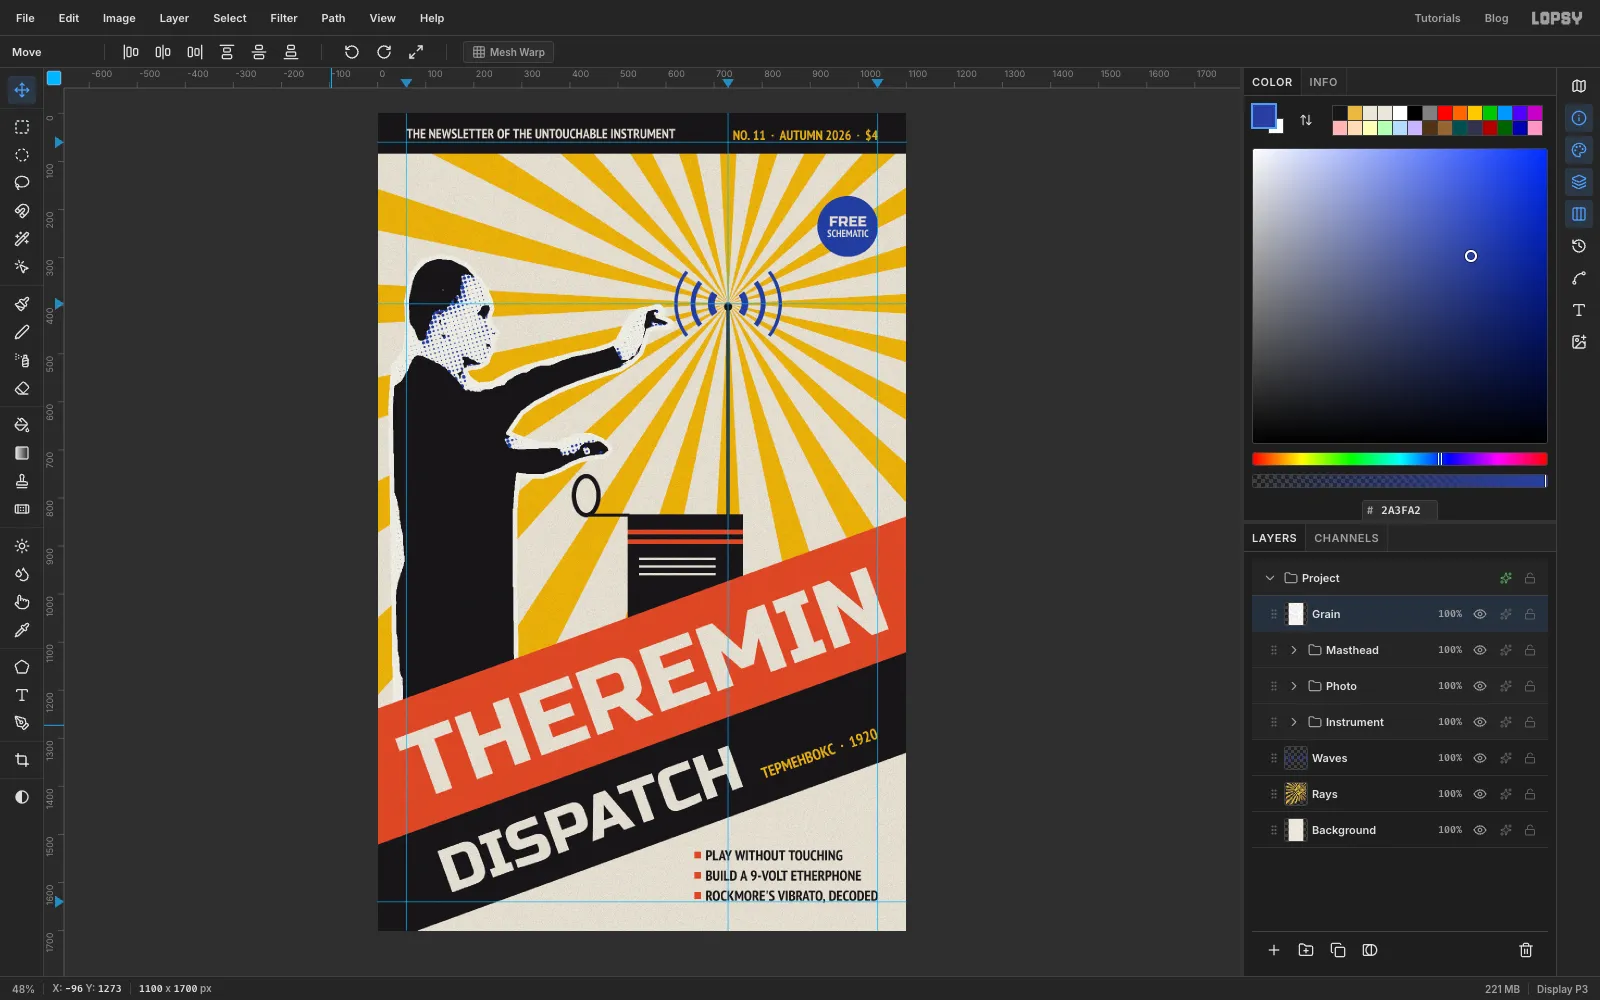
Task: Collapse the Project group
Action: click(1270, 578)
